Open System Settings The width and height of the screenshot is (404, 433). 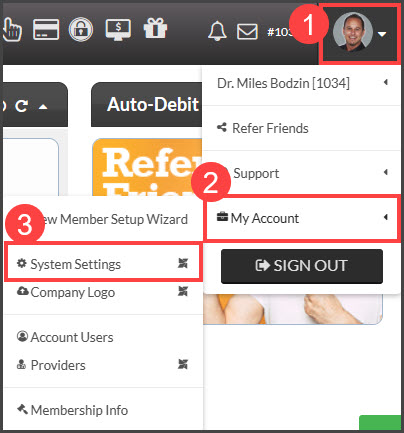pyautogui.click(x=103, y=264)
